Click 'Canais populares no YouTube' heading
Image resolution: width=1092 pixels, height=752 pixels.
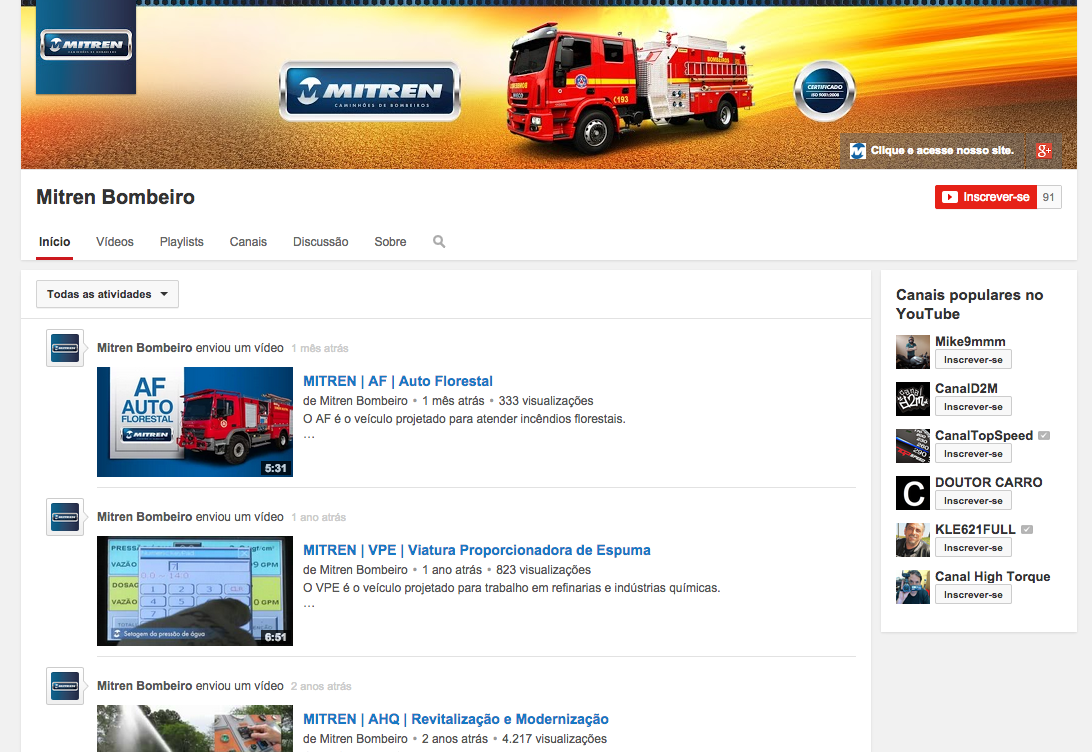969,304
